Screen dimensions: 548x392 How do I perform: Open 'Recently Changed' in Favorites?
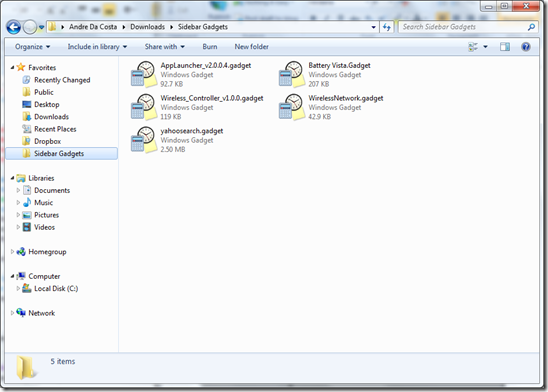62,80
